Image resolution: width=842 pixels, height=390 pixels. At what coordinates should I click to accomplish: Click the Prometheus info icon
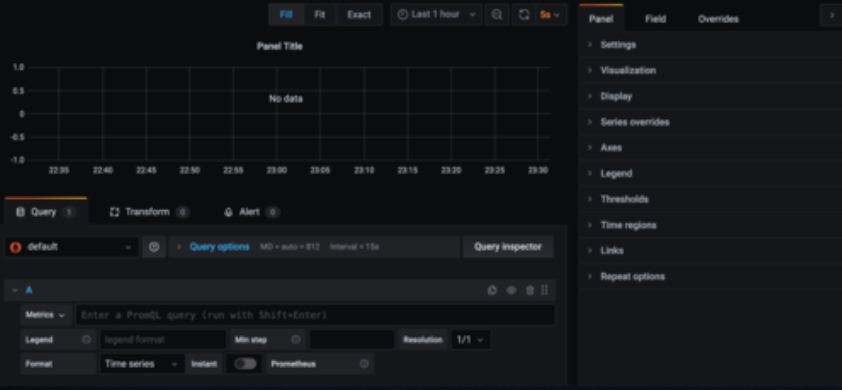pyautogui.click(x=364, y=364)
